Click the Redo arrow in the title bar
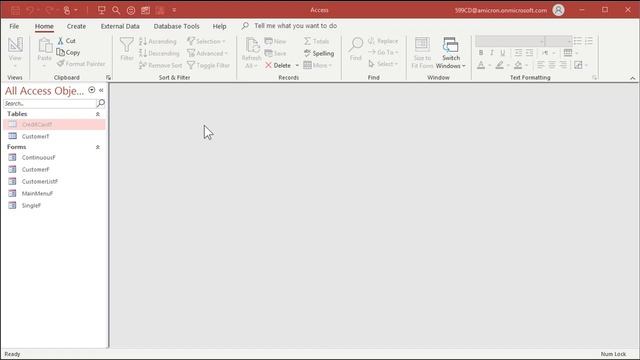The width and height of the screenshot is (640, 360). [49, 10]
